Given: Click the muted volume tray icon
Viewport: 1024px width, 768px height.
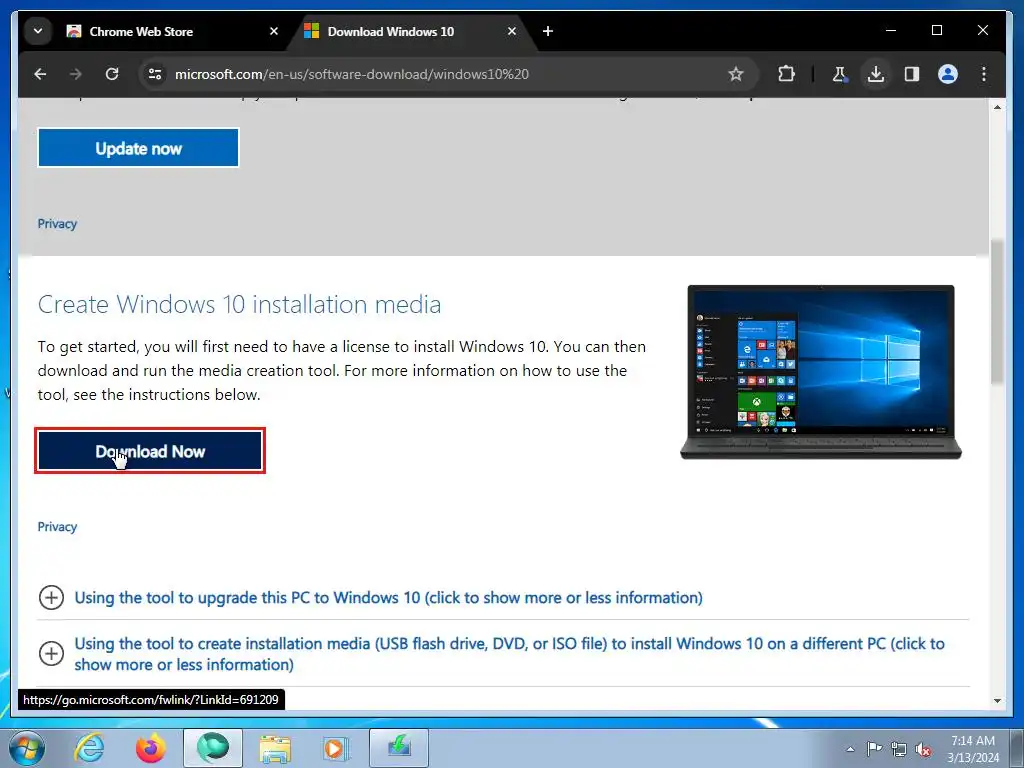Looking at the screenshot, I should point(923,749).
